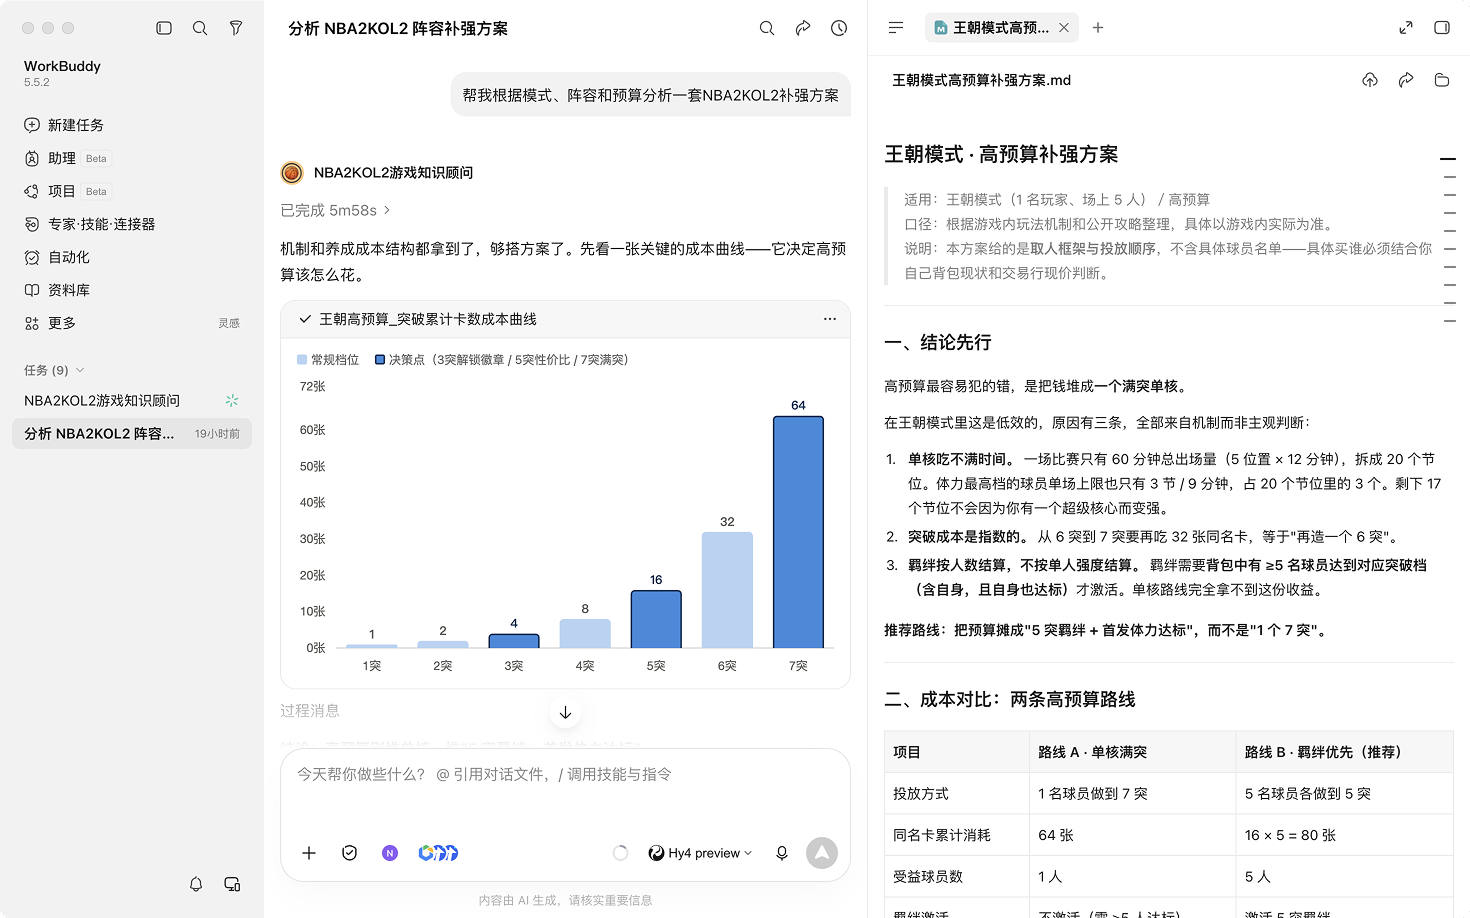Viewport: 1470px width, 918px height.
Task: Share the 王朝模式高预算补强方案.md file
Action: tap(1406, 80)
